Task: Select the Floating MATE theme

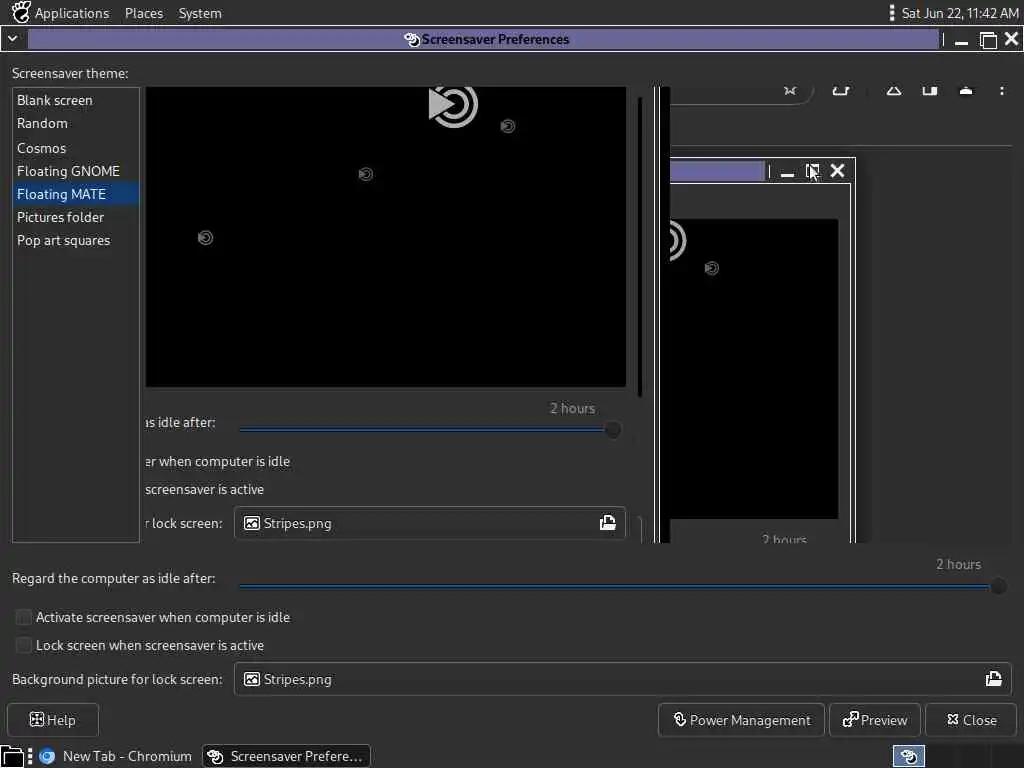Action: 76,194
